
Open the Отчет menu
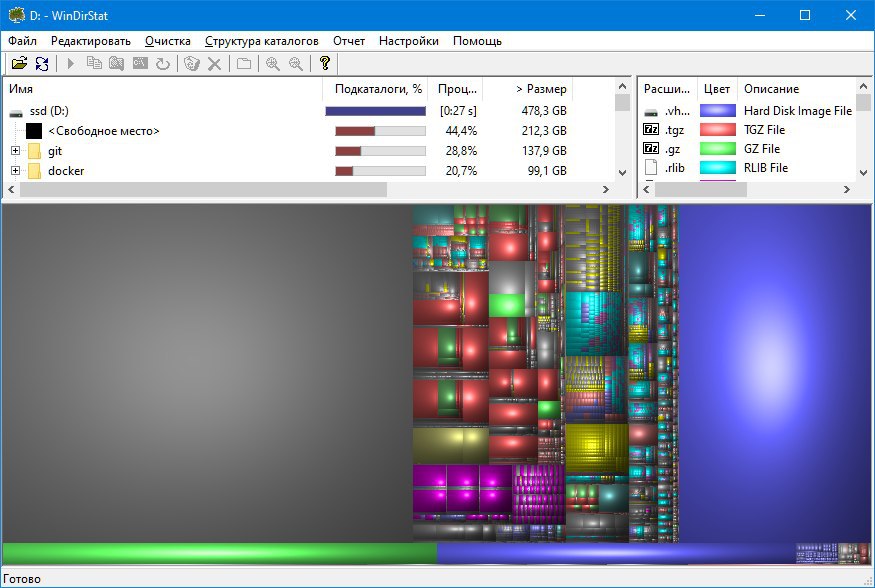[x=349, y=41]
